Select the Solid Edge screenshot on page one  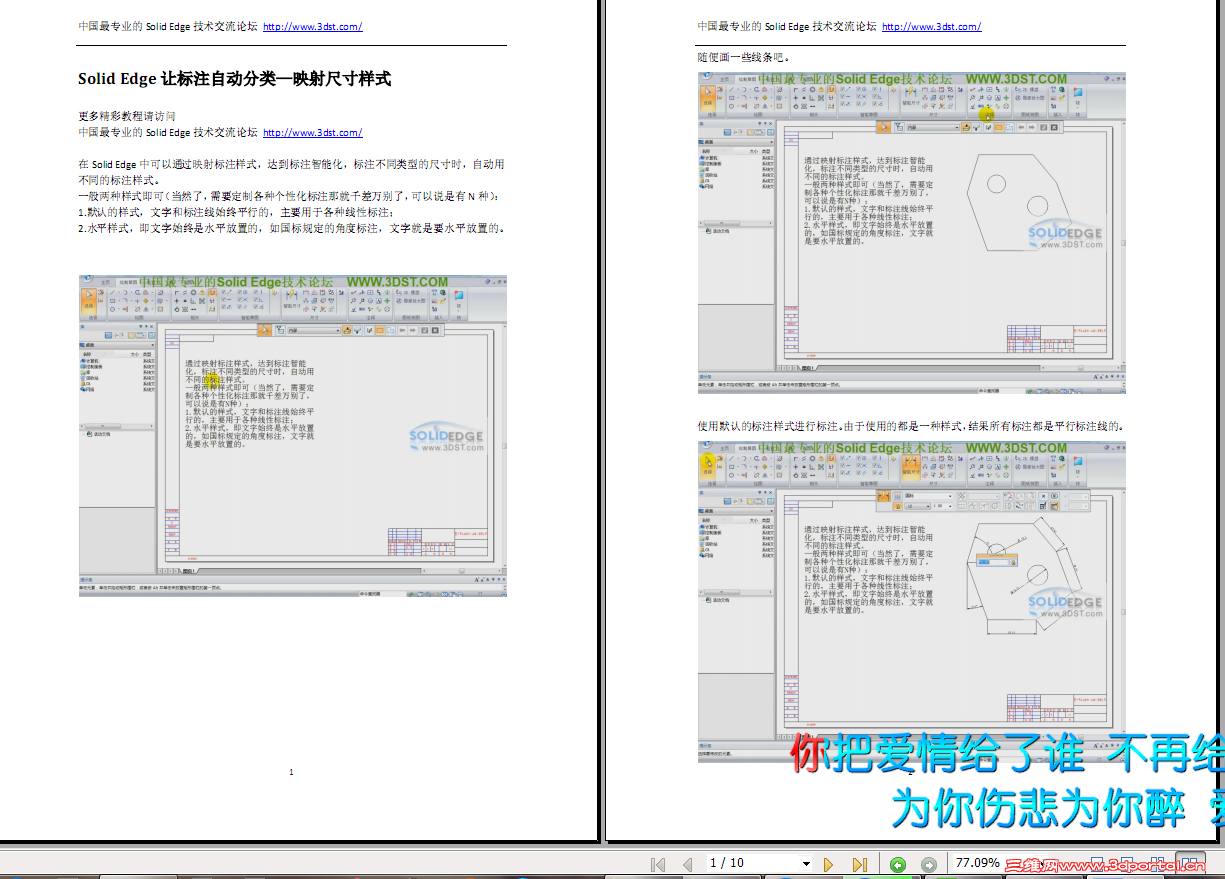point(292,437)
